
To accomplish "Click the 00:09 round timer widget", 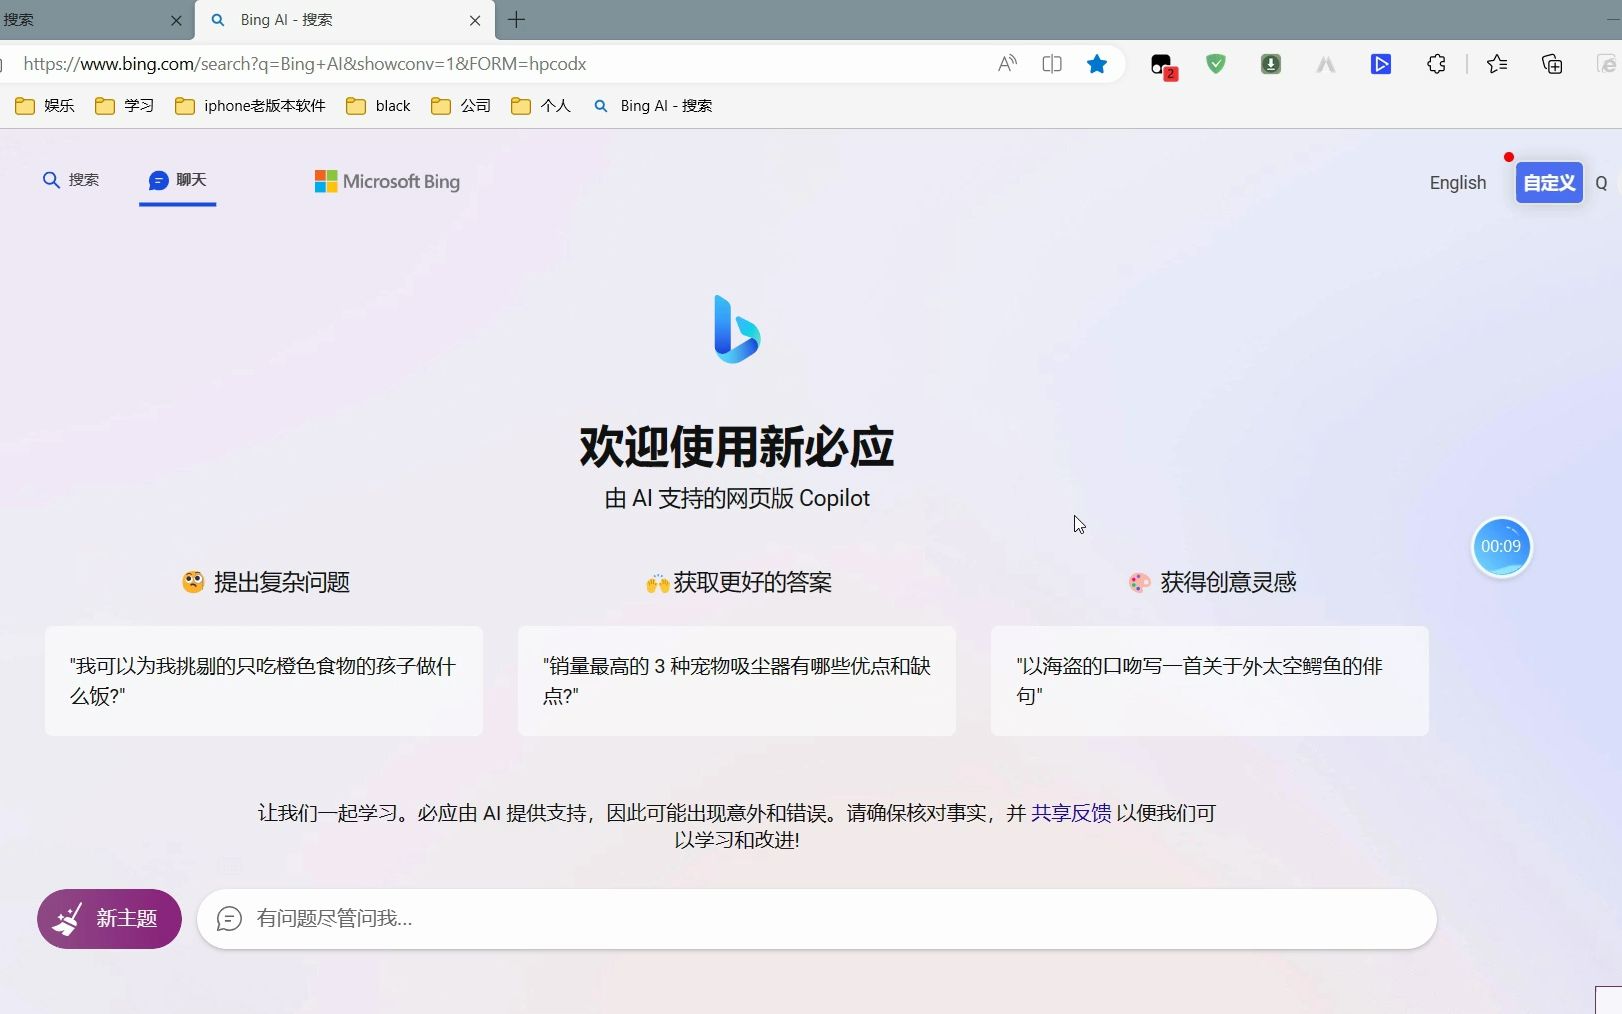I will click(x=1501, y=546).
